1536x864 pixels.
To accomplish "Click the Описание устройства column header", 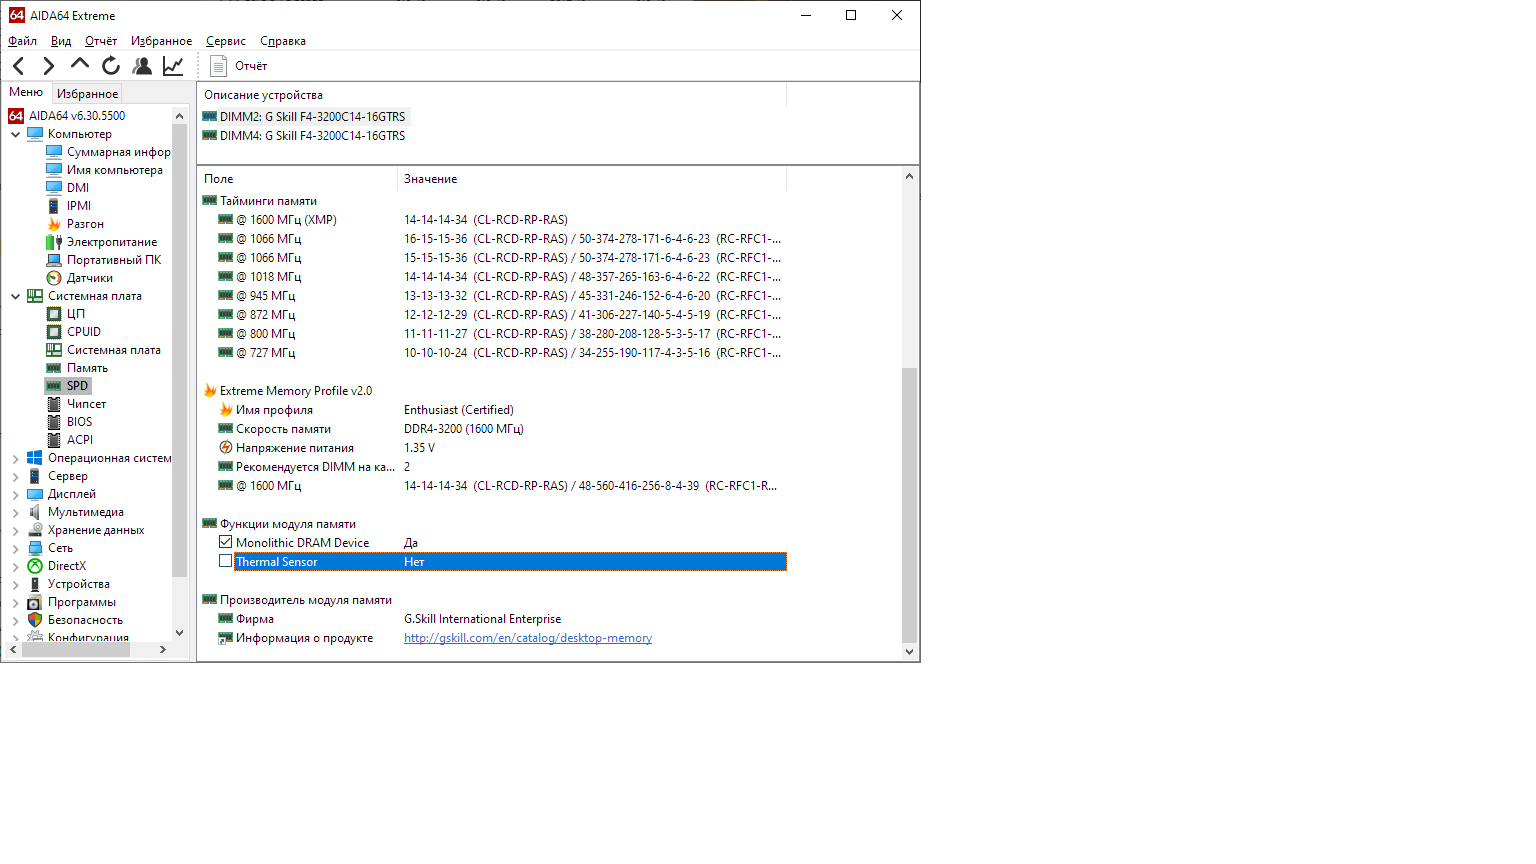I will coord(492,95).
